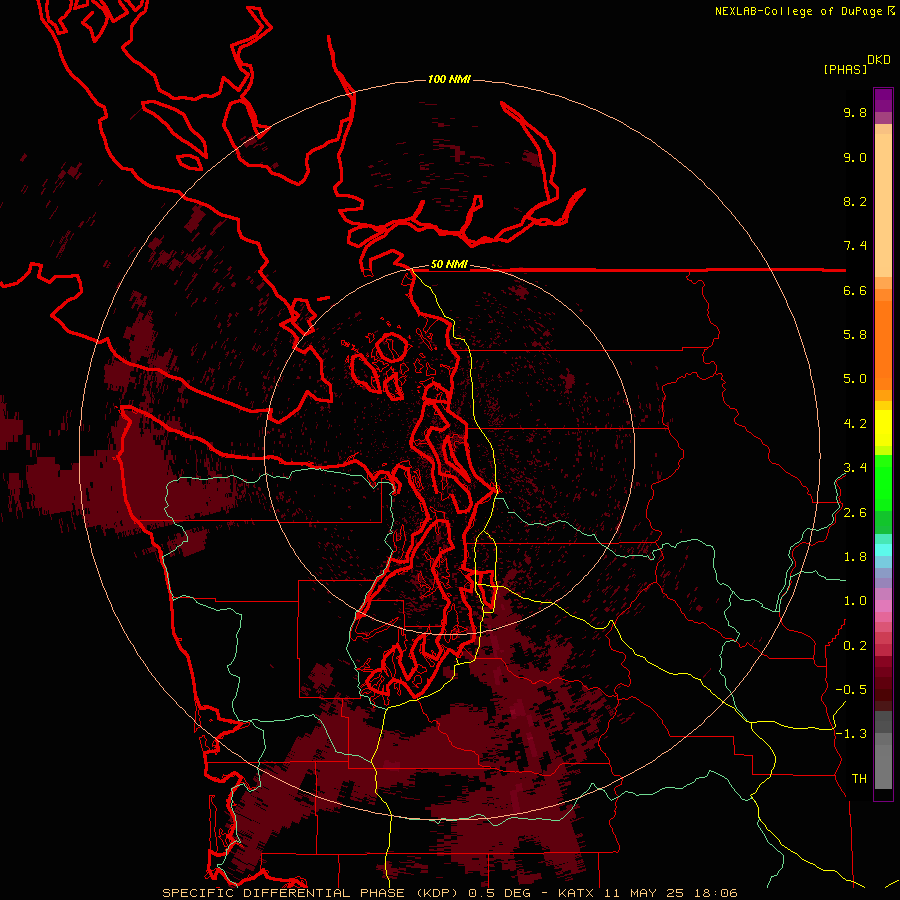The image size is (900, 900).
Task: Click the 6.6 legend value
Action: coord(855,290)
